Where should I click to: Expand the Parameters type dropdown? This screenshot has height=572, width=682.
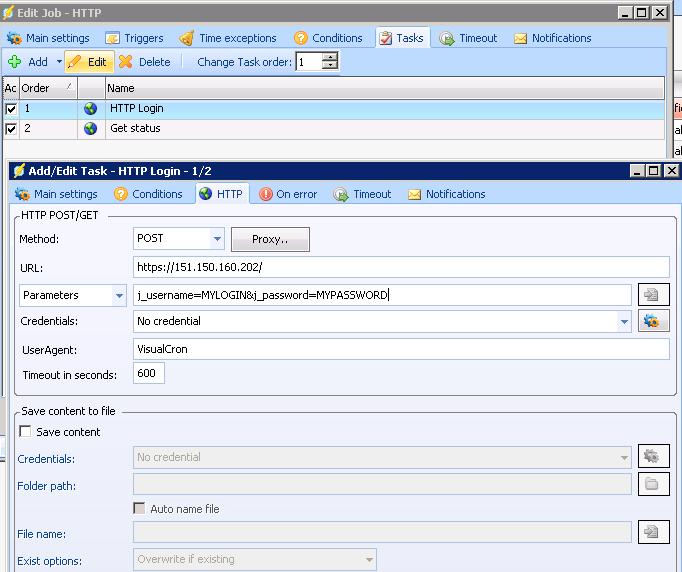[120, 296]
